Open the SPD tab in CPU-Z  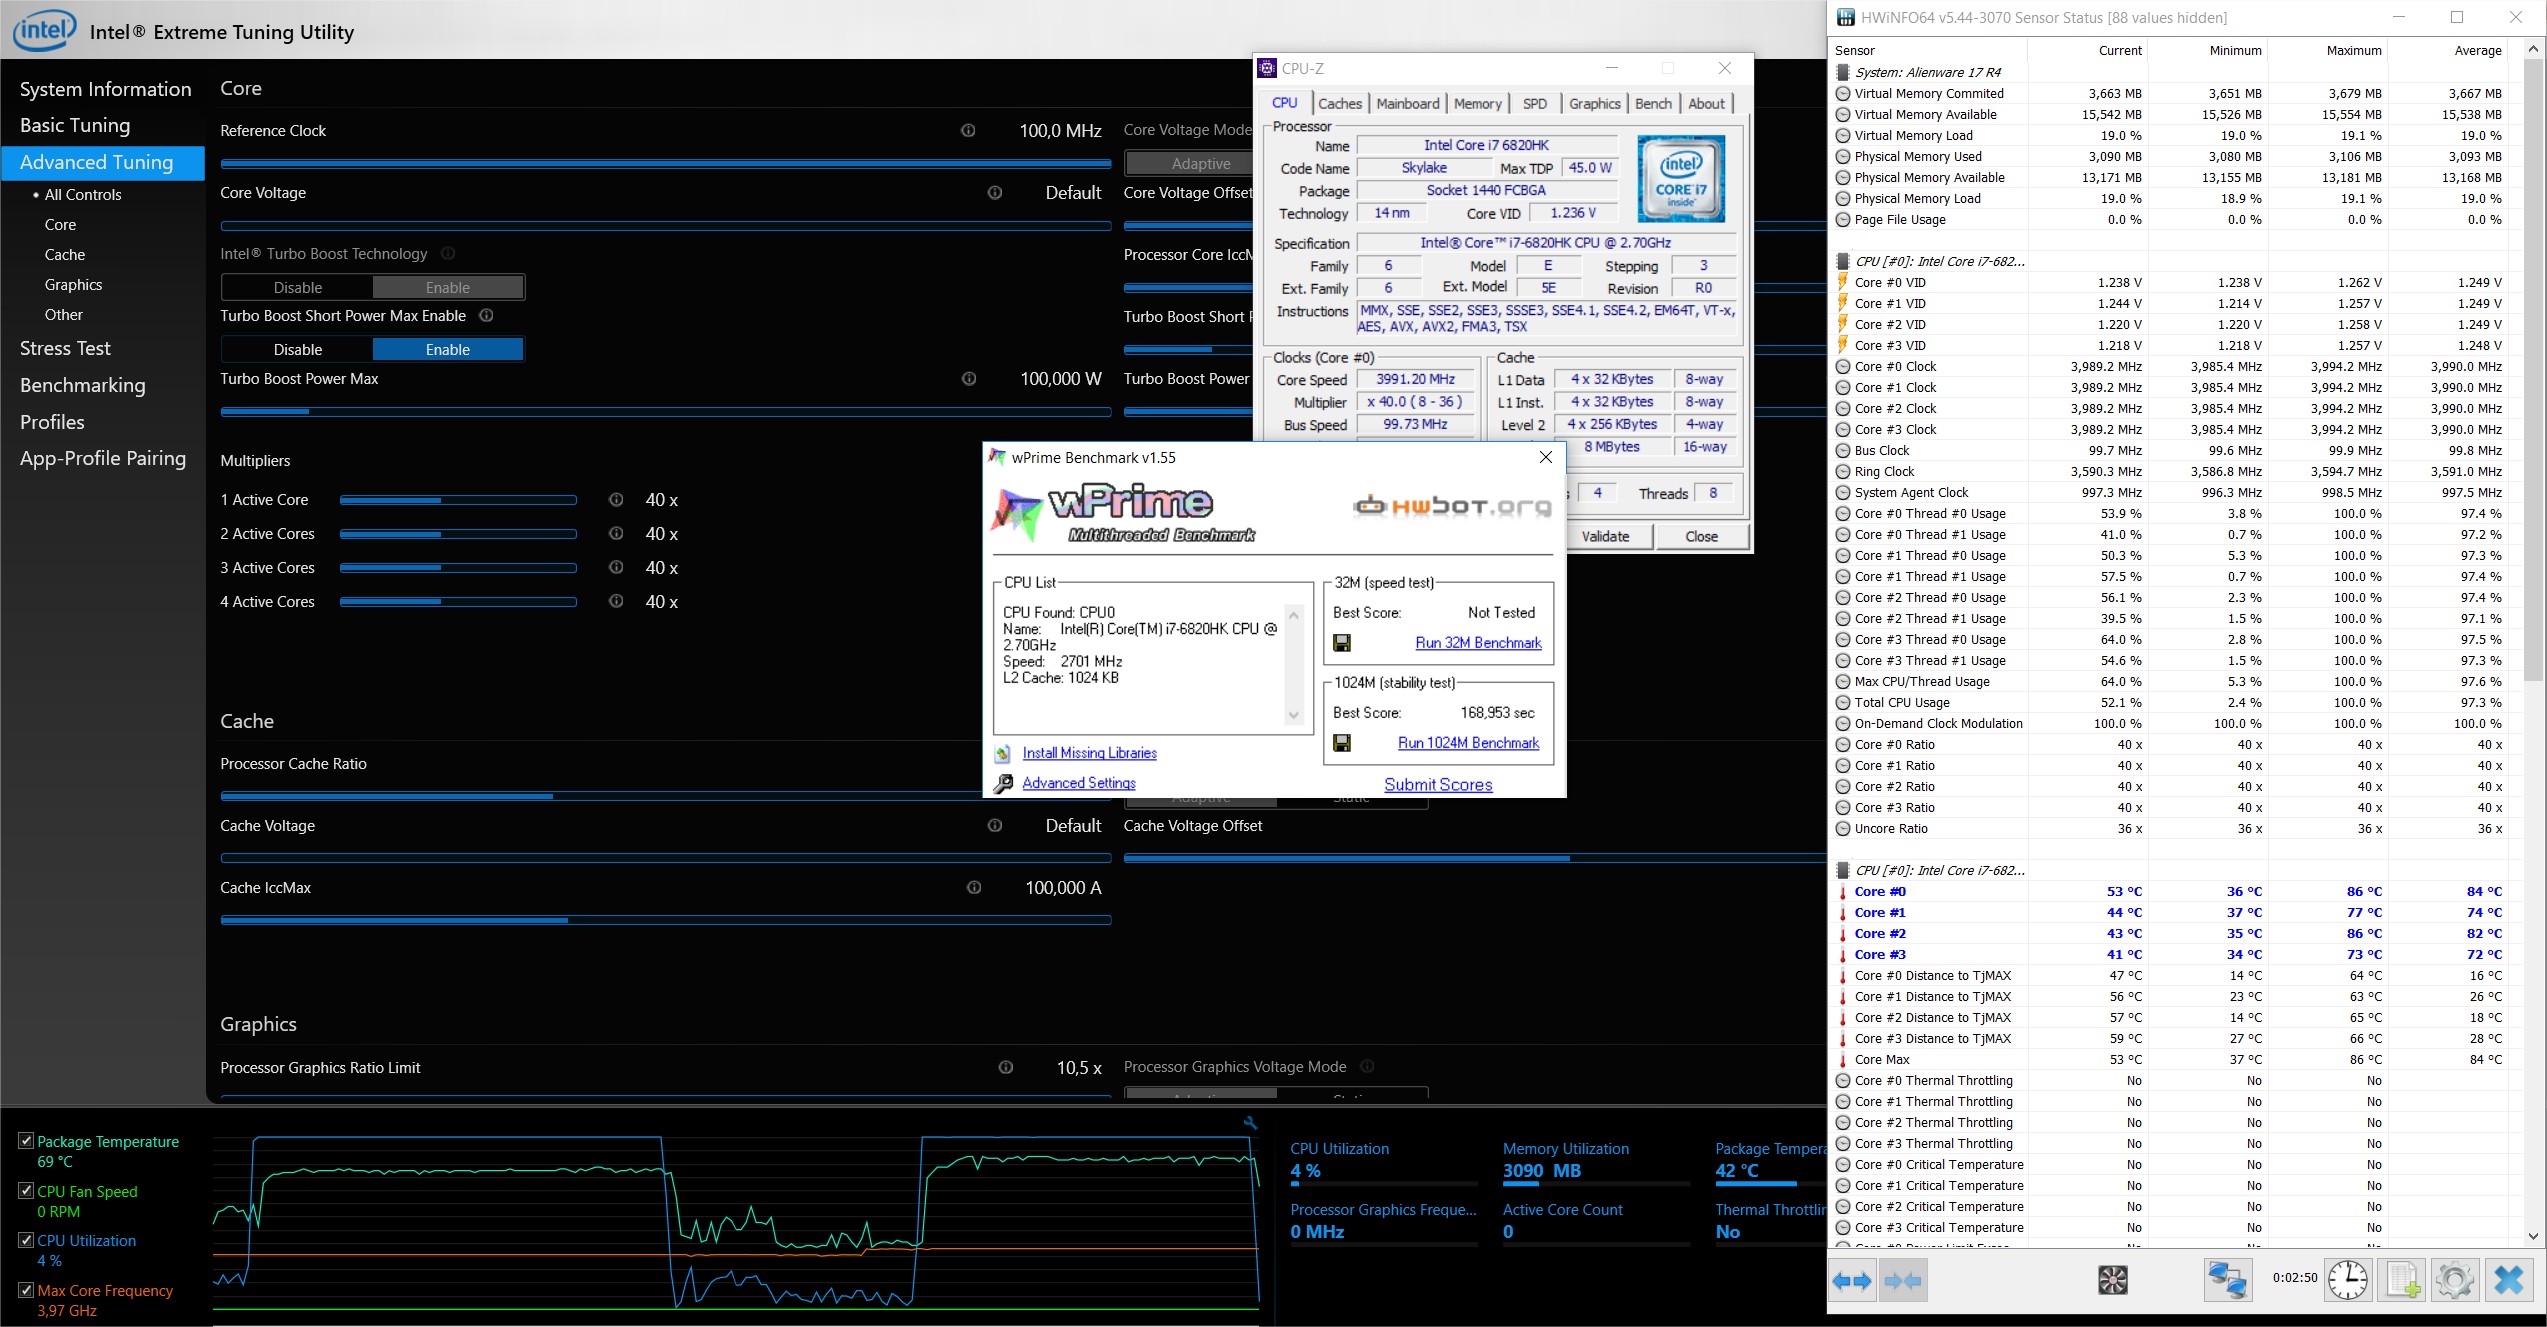pyautogui.click(x=1535, y=103)
